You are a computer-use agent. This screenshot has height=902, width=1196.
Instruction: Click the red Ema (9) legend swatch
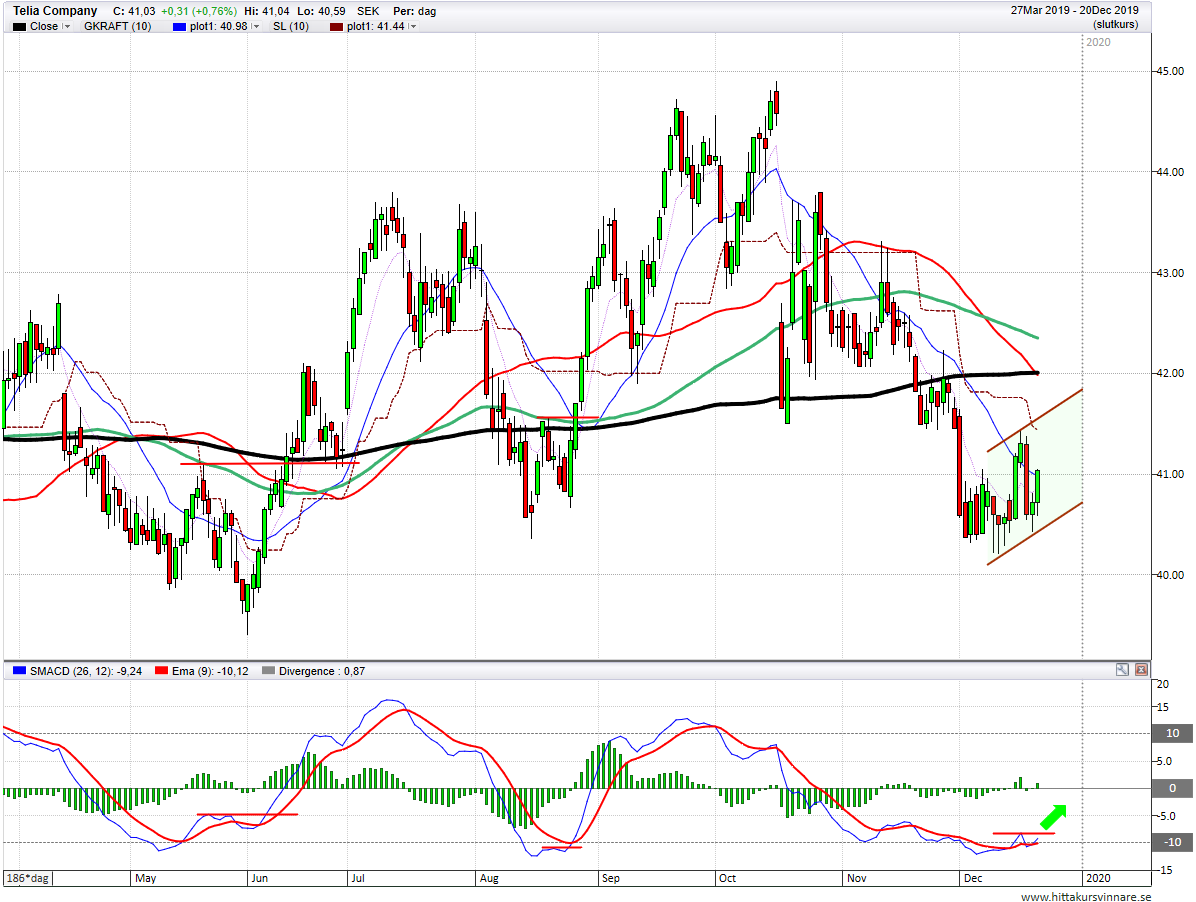[161, 671]
